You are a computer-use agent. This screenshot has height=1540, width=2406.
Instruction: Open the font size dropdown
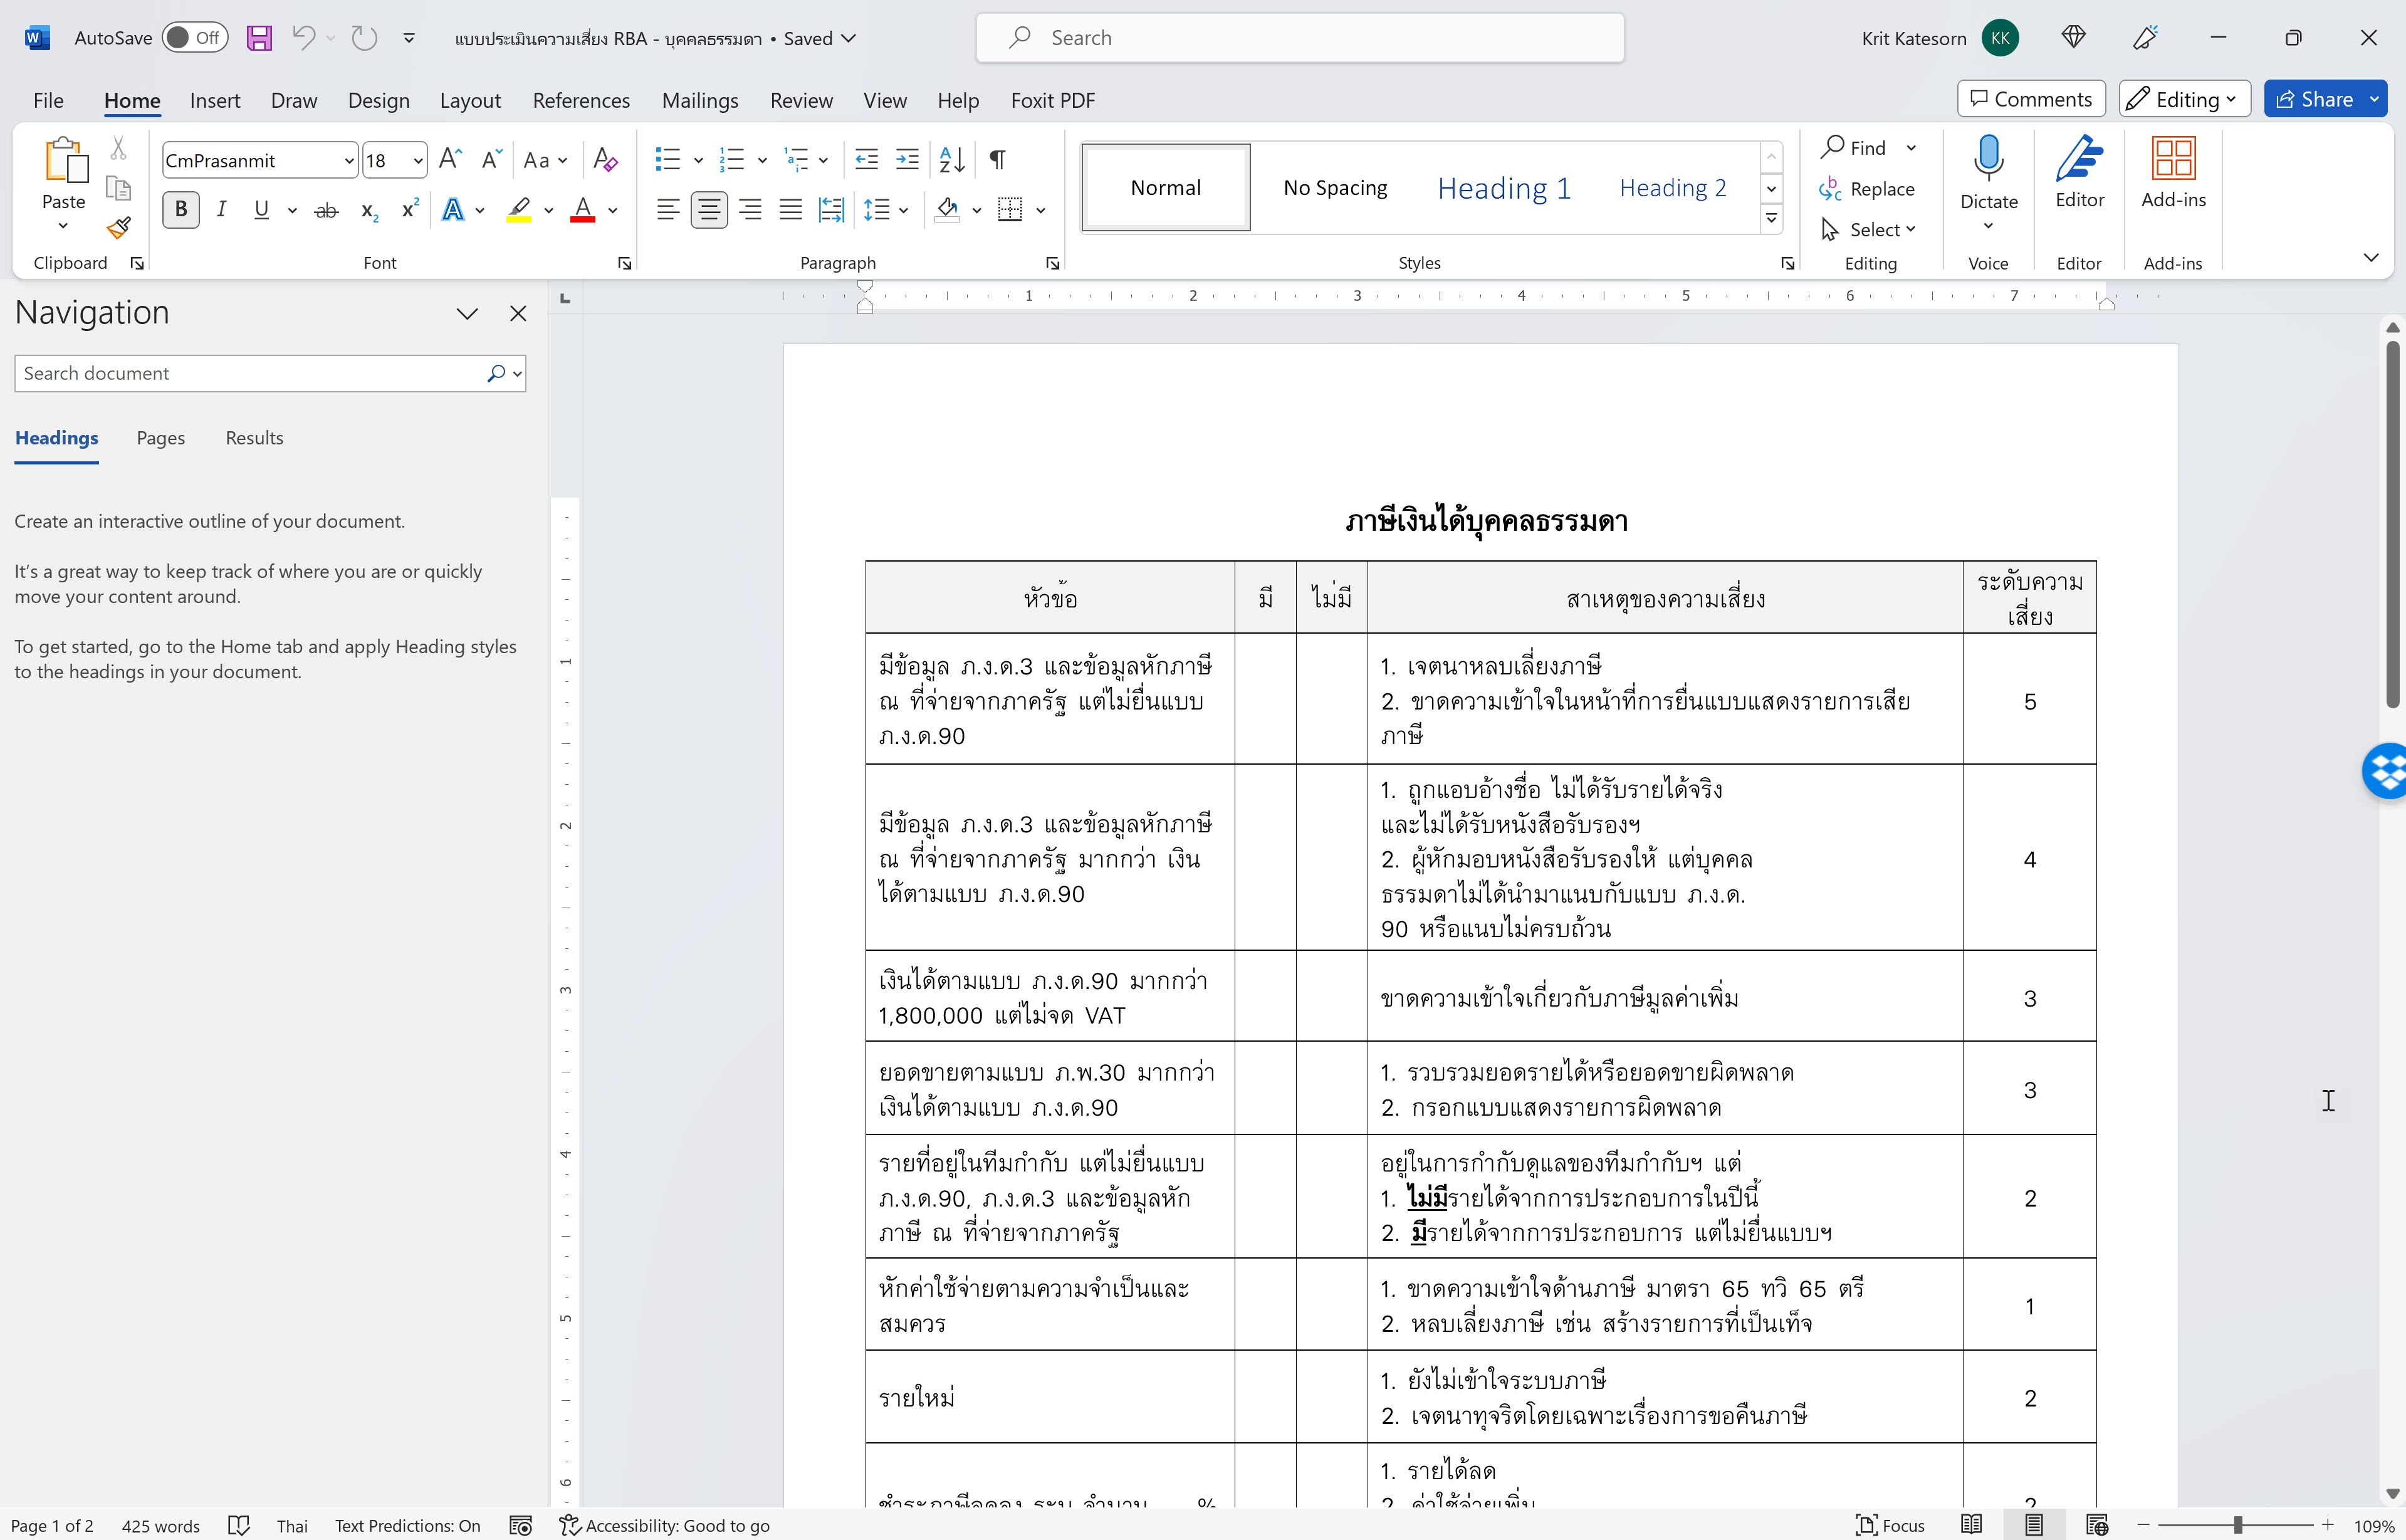click(x=417, y=160)
